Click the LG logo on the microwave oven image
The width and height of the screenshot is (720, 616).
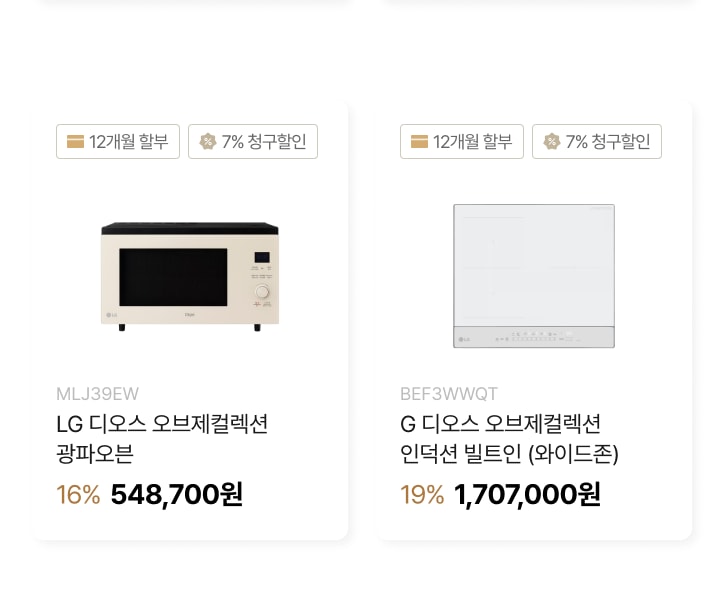click(112, 315)
